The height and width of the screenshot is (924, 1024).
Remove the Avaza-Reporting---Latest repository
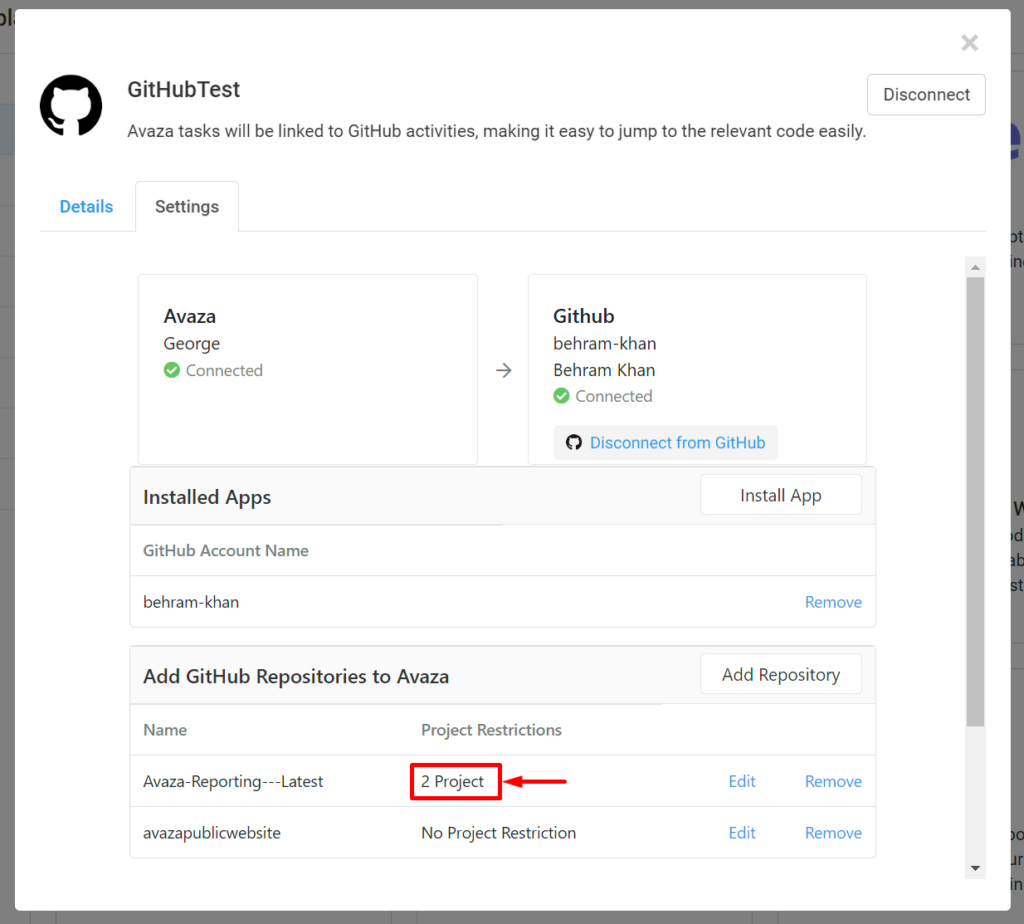click(833, 781)
